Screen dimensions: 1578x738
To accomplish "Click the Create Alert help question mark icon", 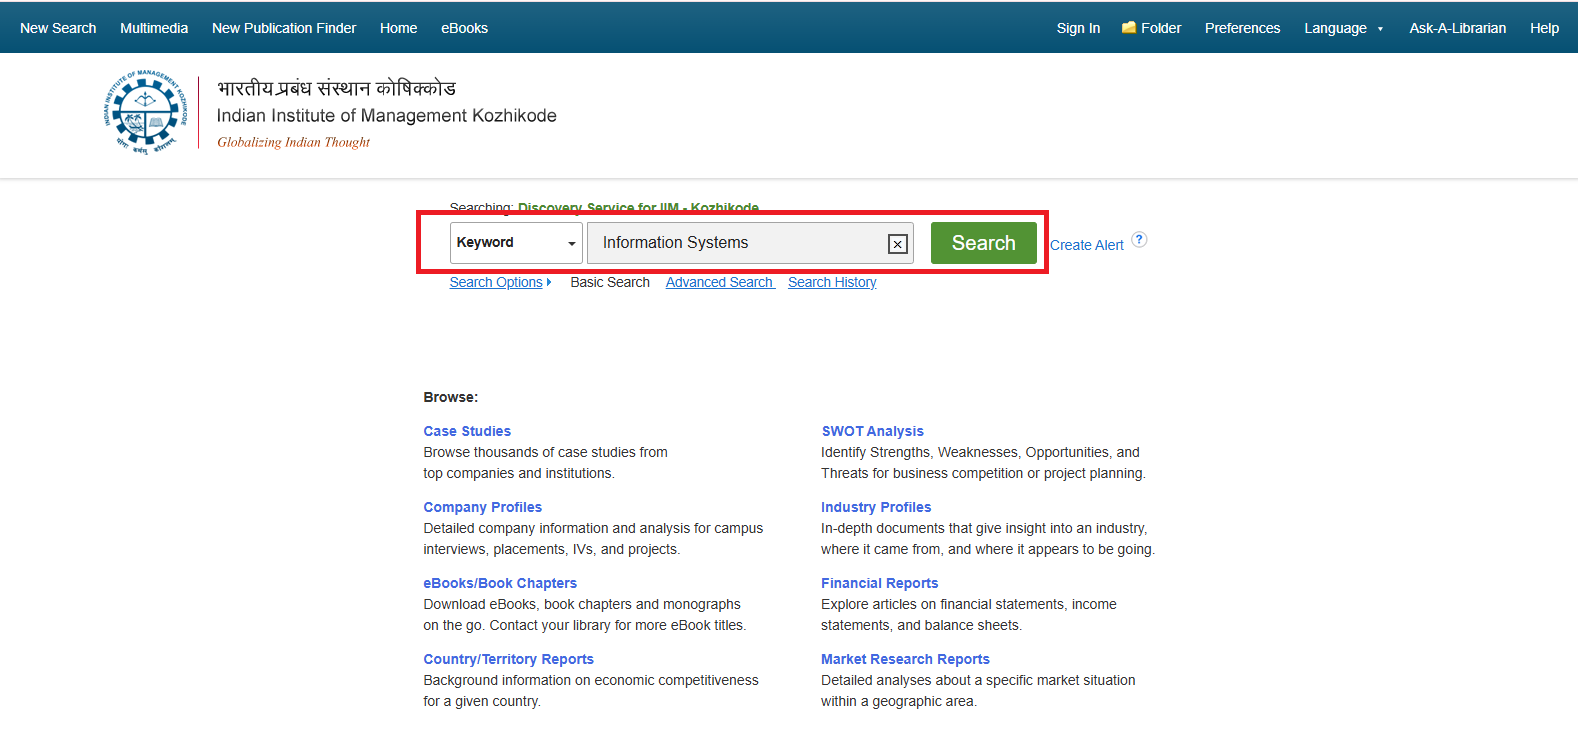I will pos(1139,240).
